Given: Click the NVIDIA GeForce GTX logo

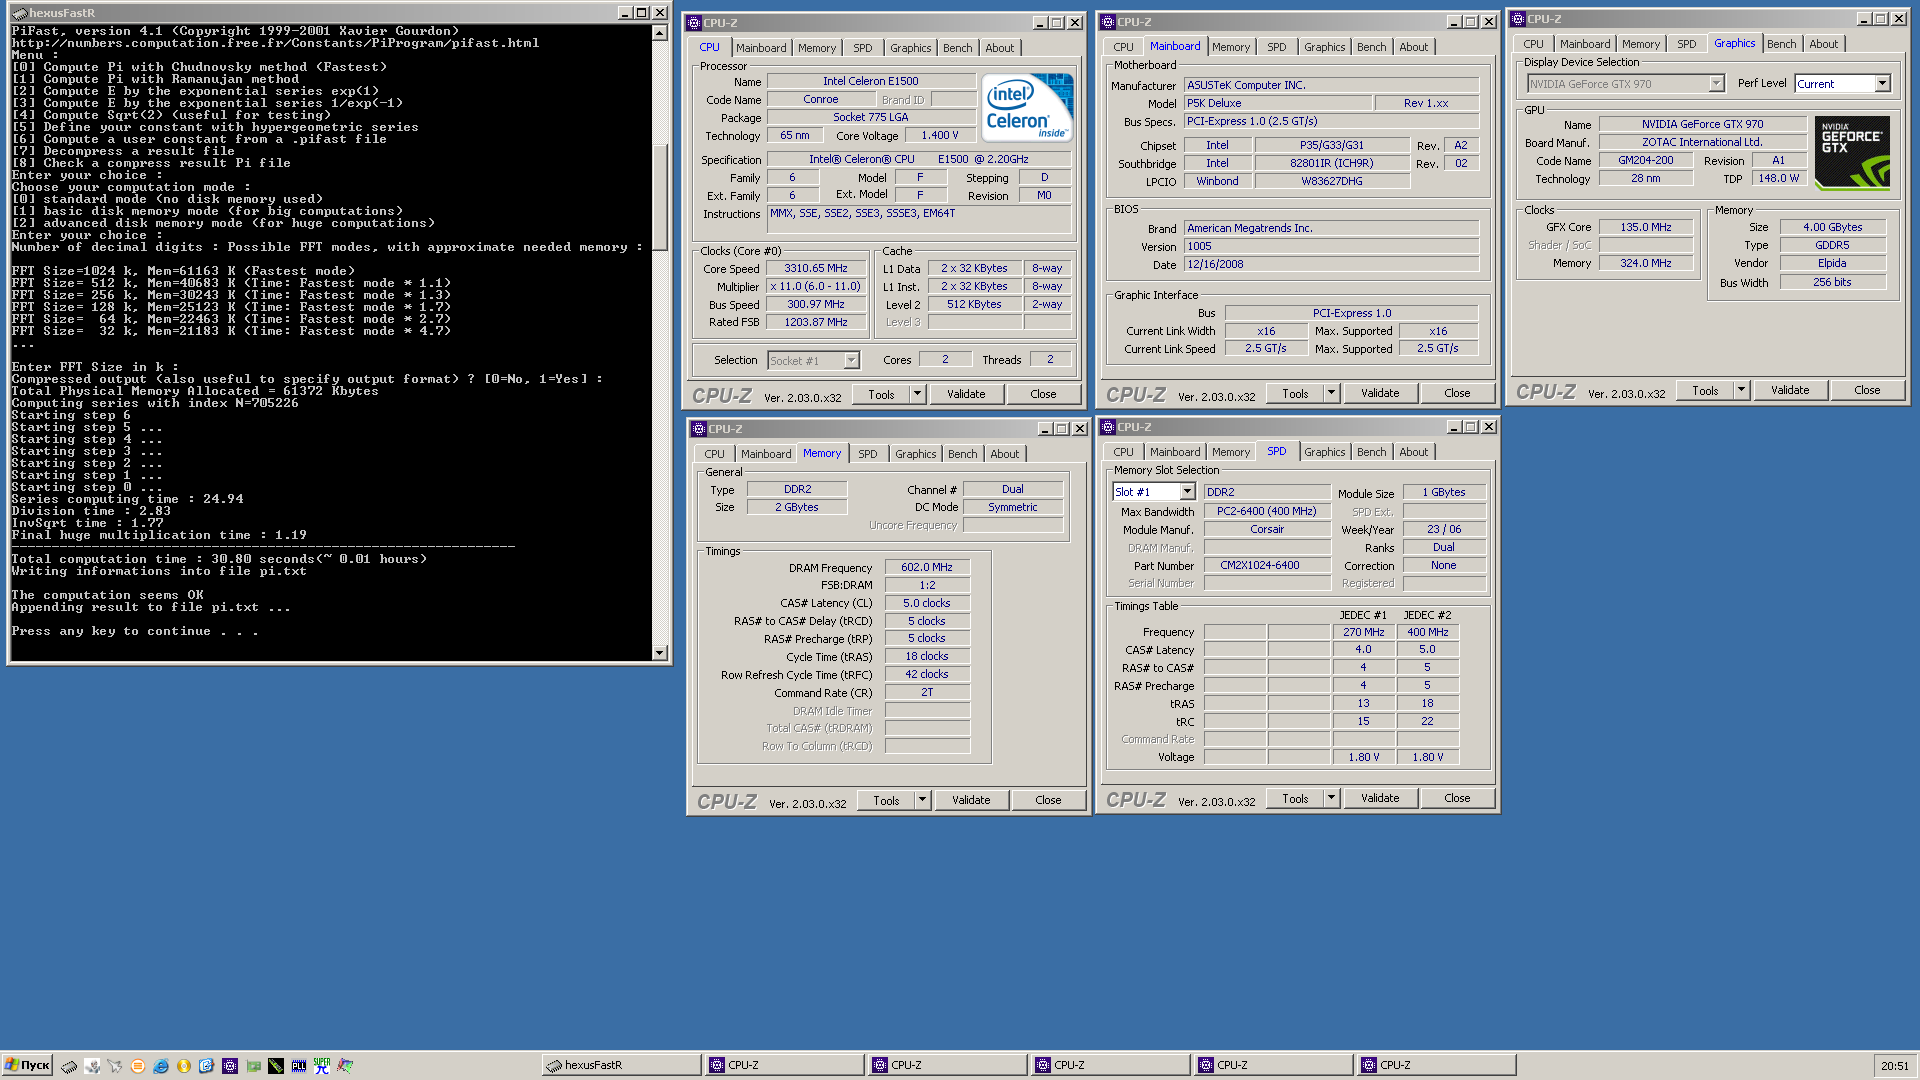Looking at the screenshot, I should [x=1852, y=153].
